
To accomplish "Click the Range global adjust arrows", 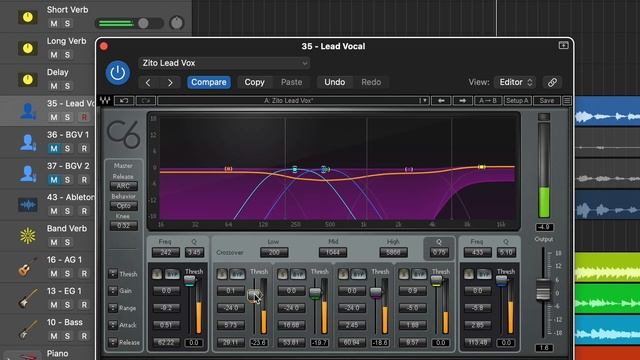I will point(113,308).
